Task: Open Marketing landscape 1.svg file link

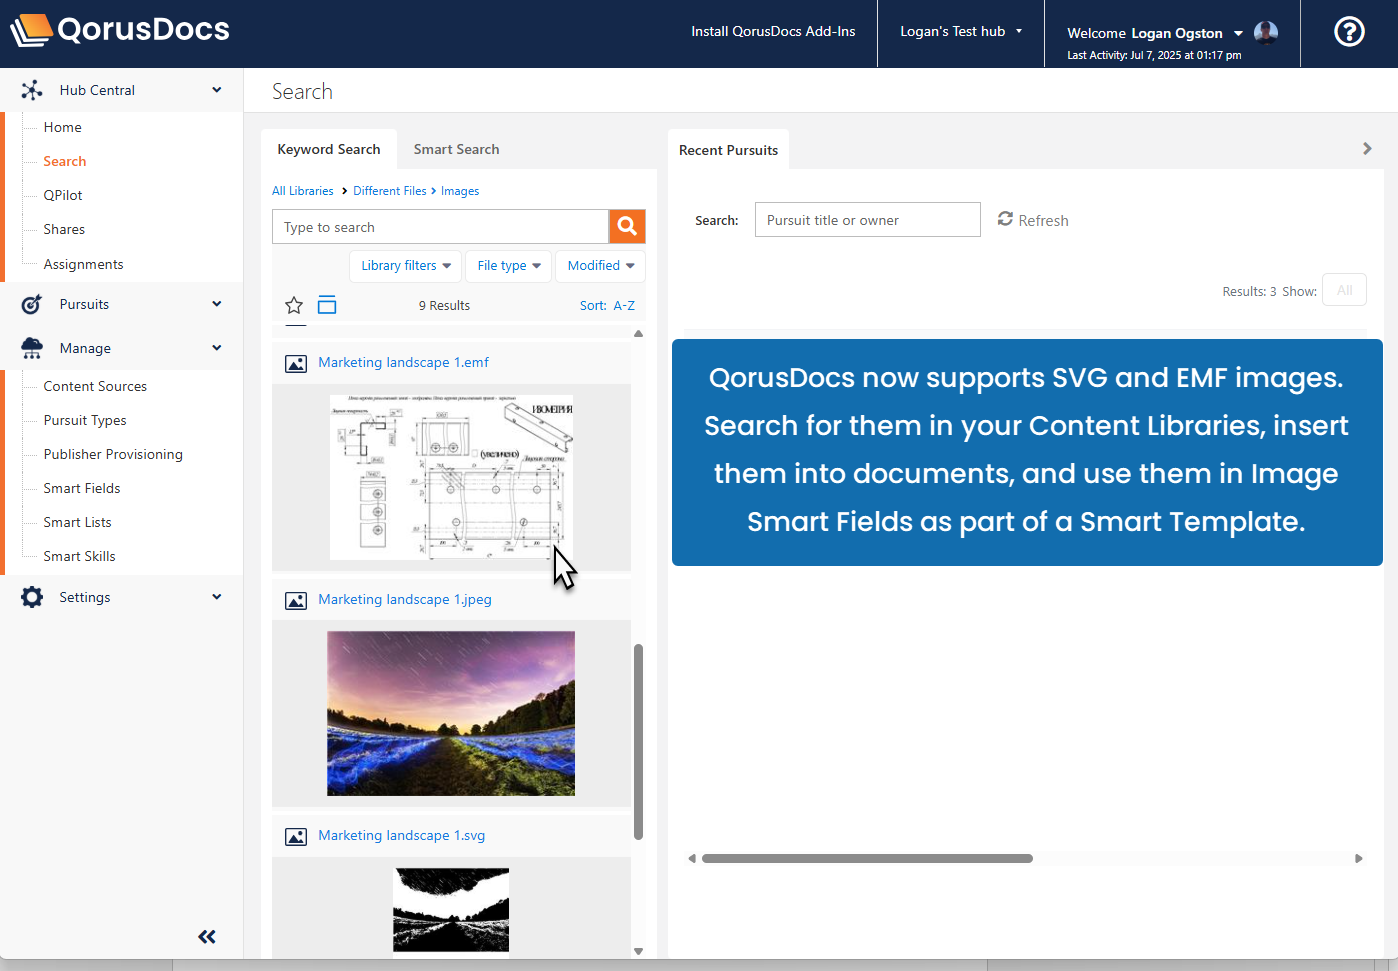Action: click(x=402, y=835)
